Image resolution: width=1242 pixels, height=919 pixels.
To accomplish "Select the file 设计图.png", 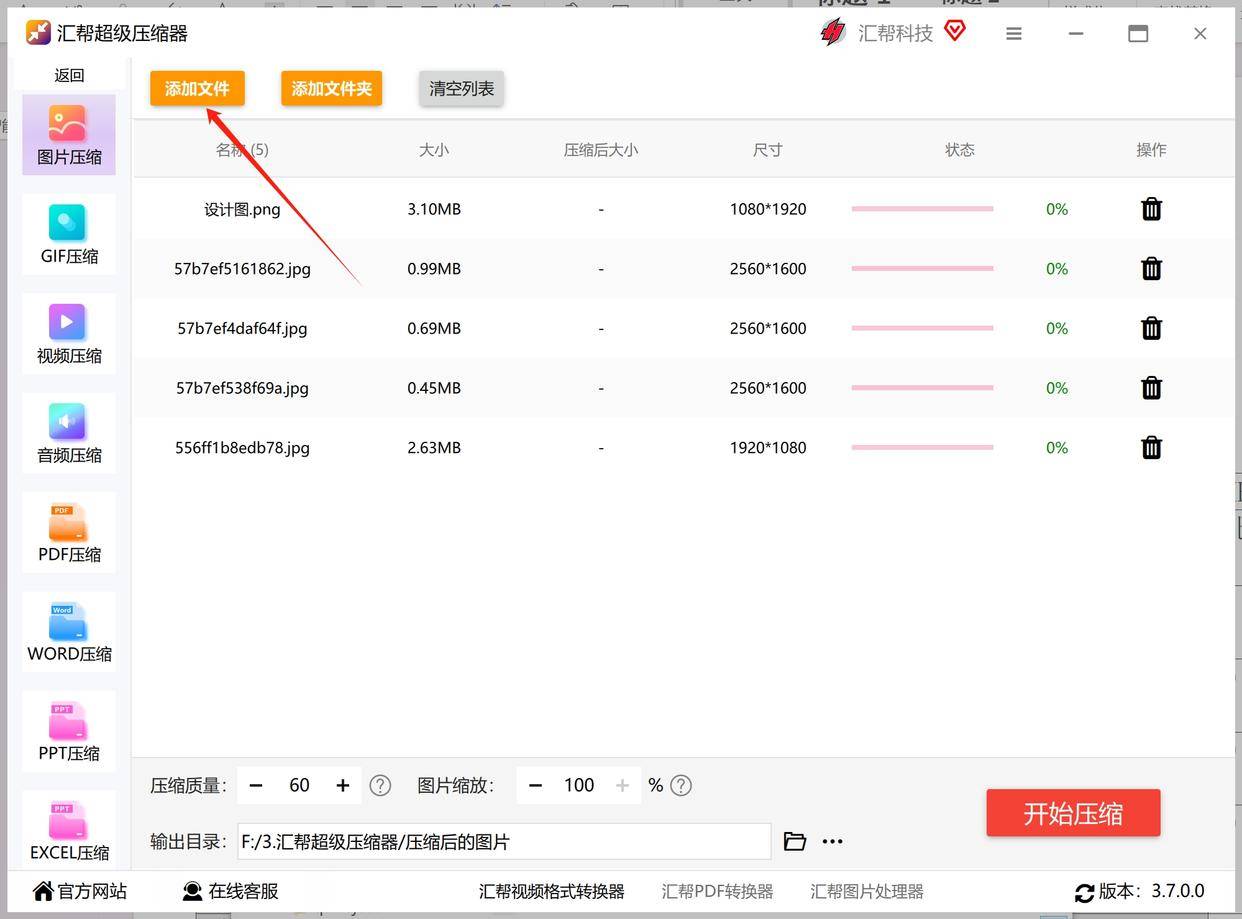I will 242,209.
